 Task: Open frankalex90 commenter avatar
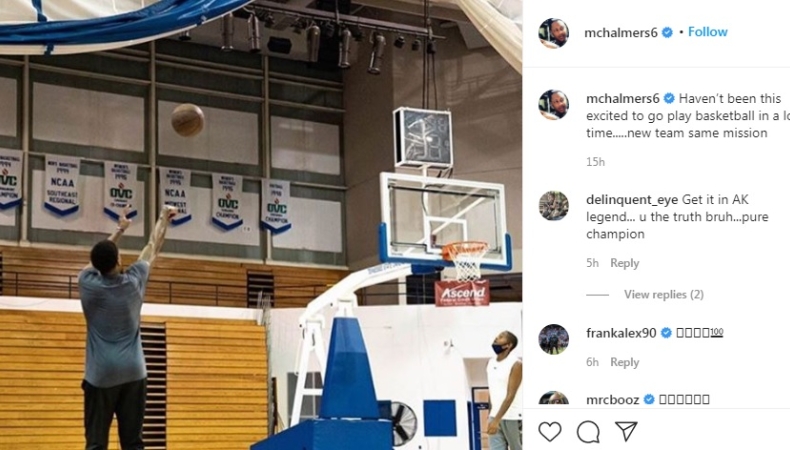point(554,339)
